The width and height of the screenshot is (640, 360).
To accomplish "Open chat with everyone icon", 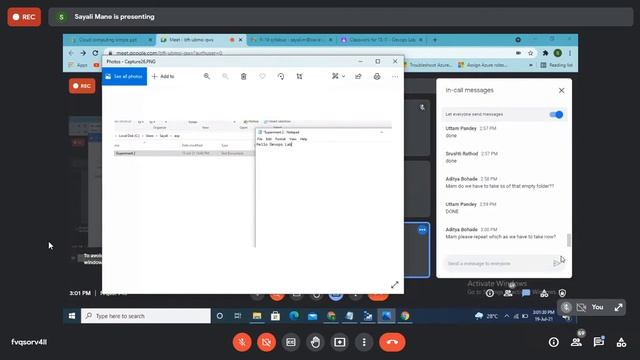I will (599, 342).
